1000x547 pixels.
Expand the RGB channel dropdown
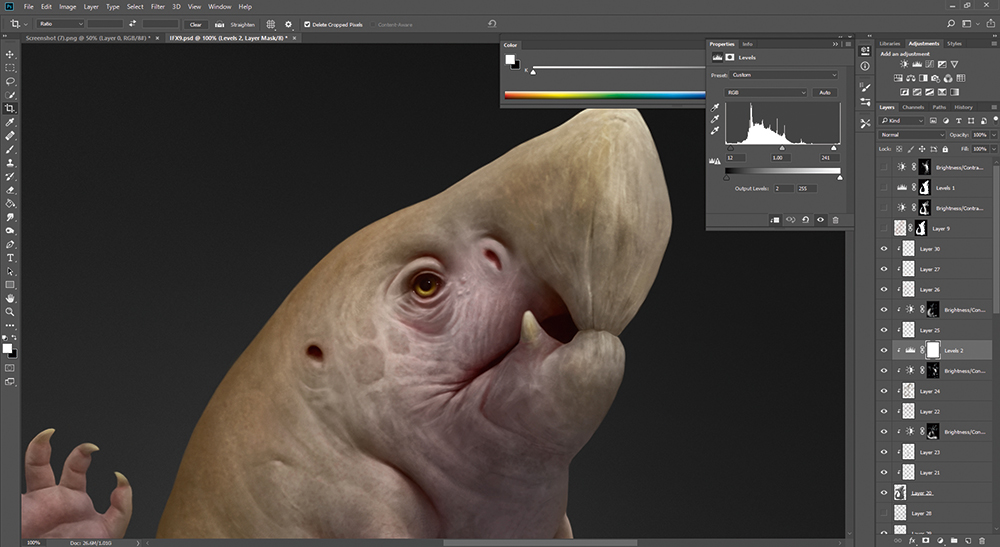[766, 92]
